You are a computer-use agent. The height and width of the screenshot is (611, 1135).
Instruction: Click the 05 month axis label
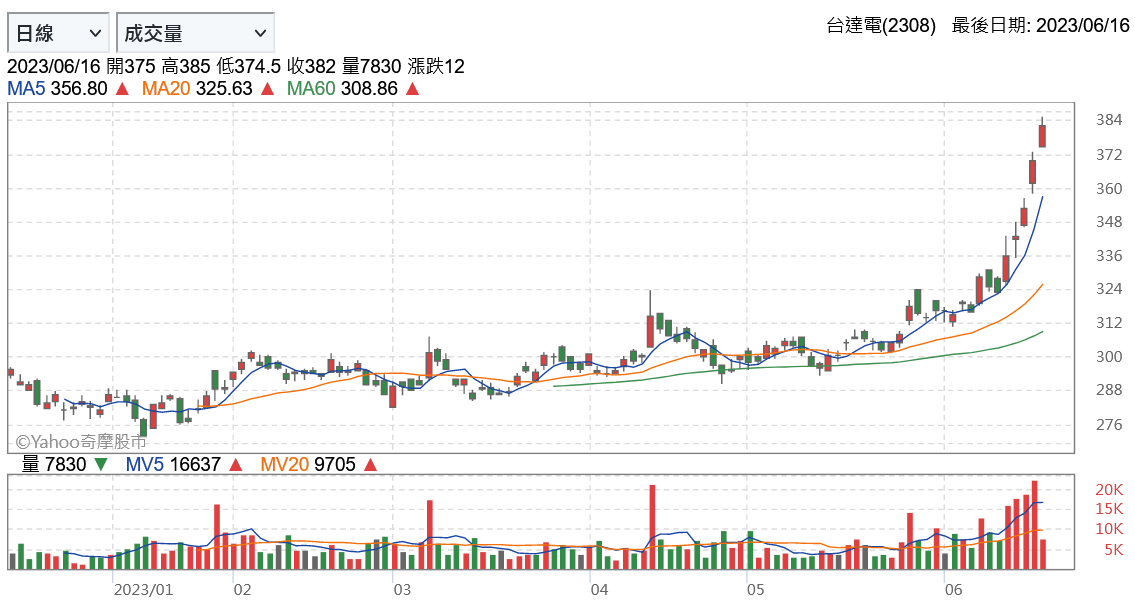[x=756, y=590]
